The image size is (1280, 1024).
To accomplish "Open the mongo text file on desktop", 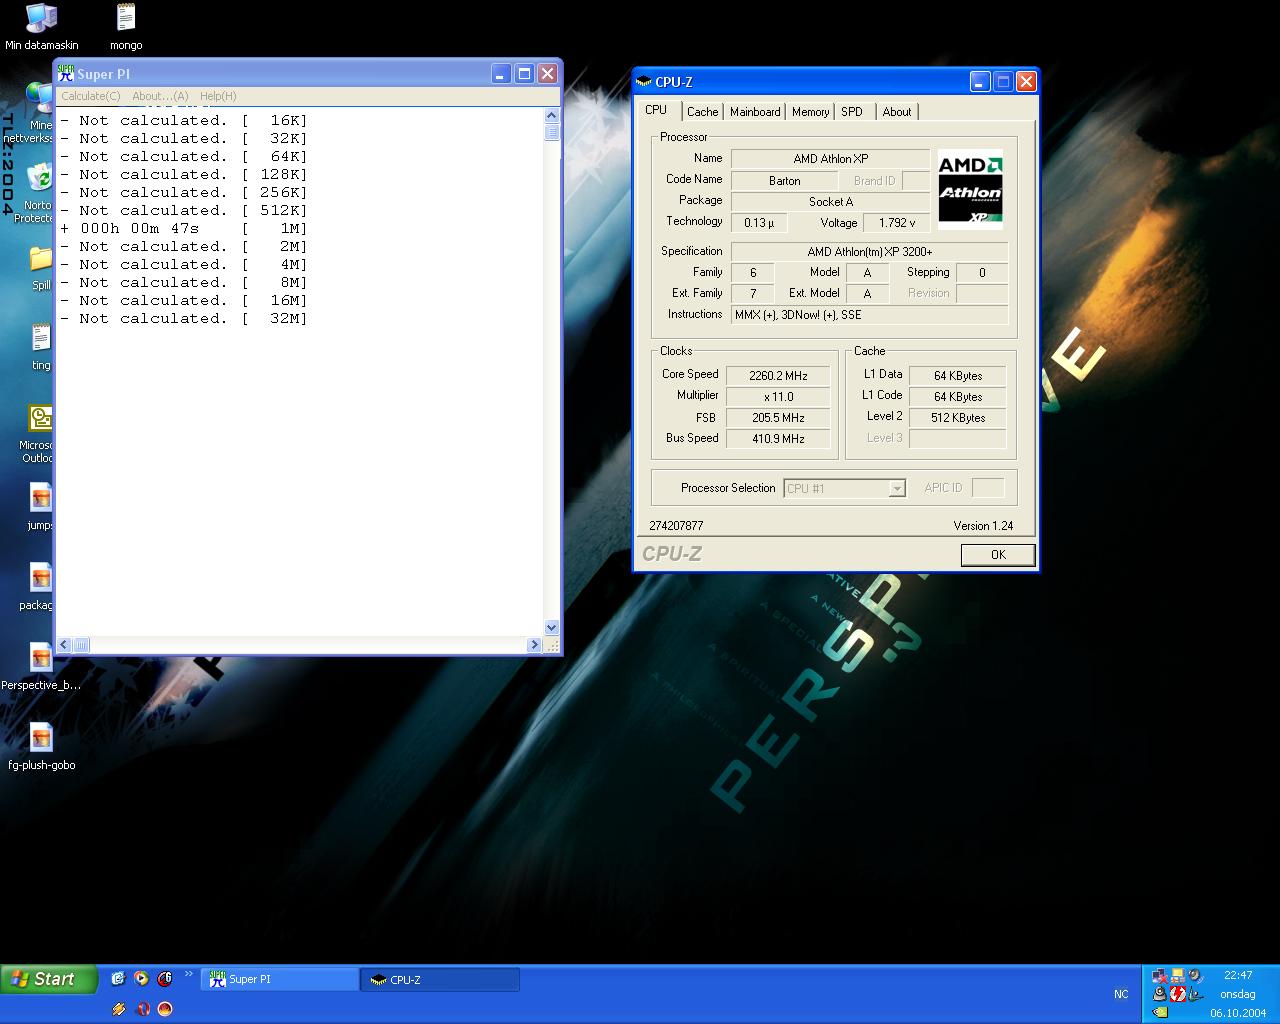I will (x=125, y=27).
